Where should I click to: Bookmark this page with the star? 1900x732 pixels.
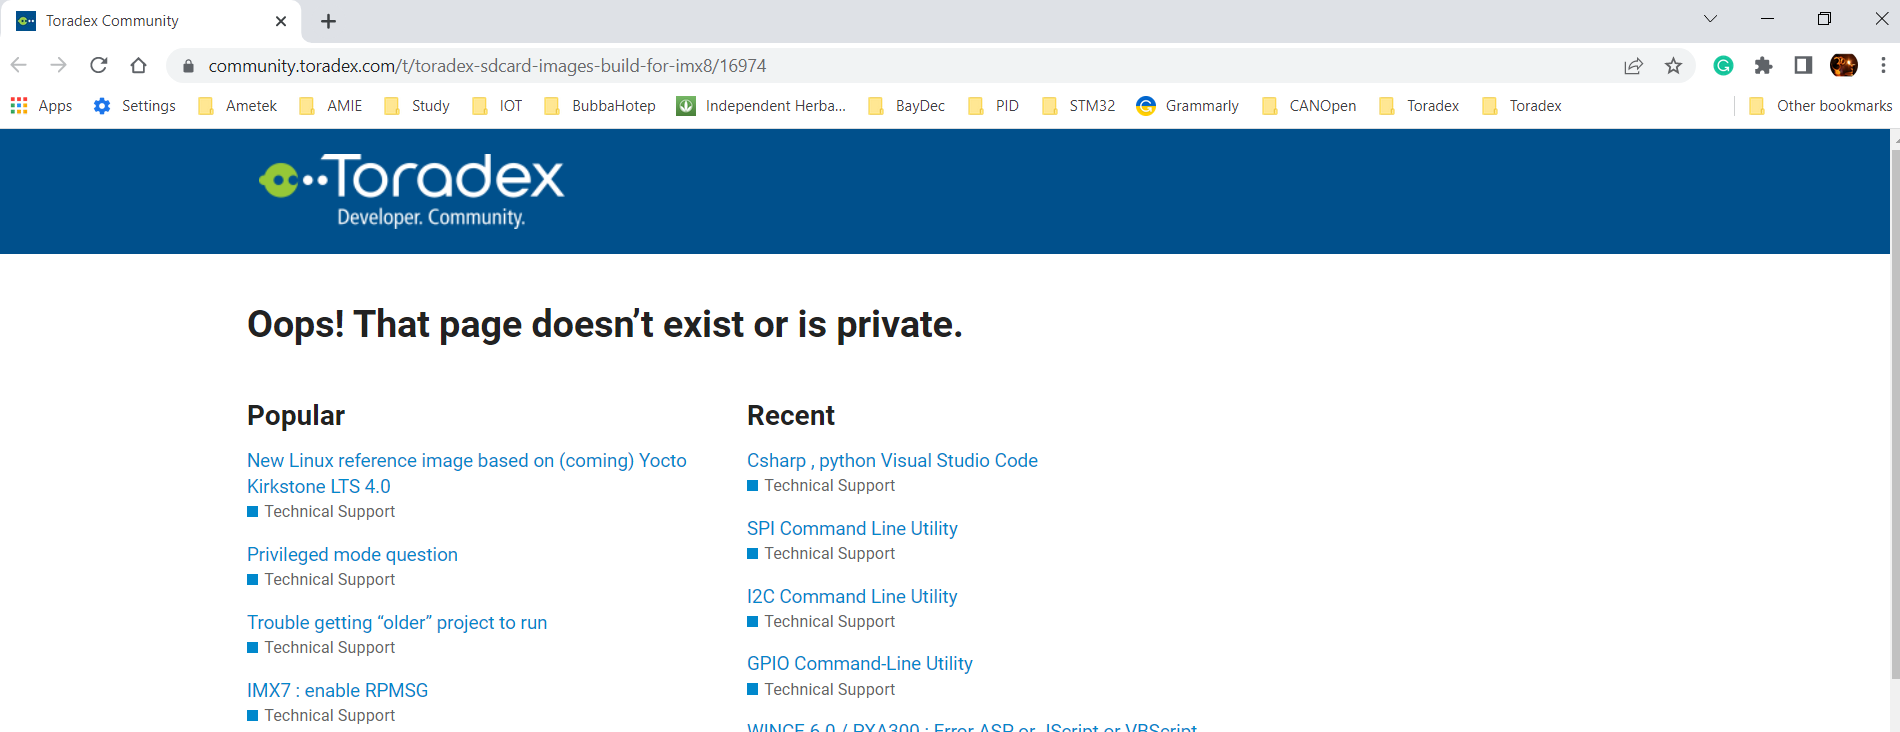(1673, 66)
